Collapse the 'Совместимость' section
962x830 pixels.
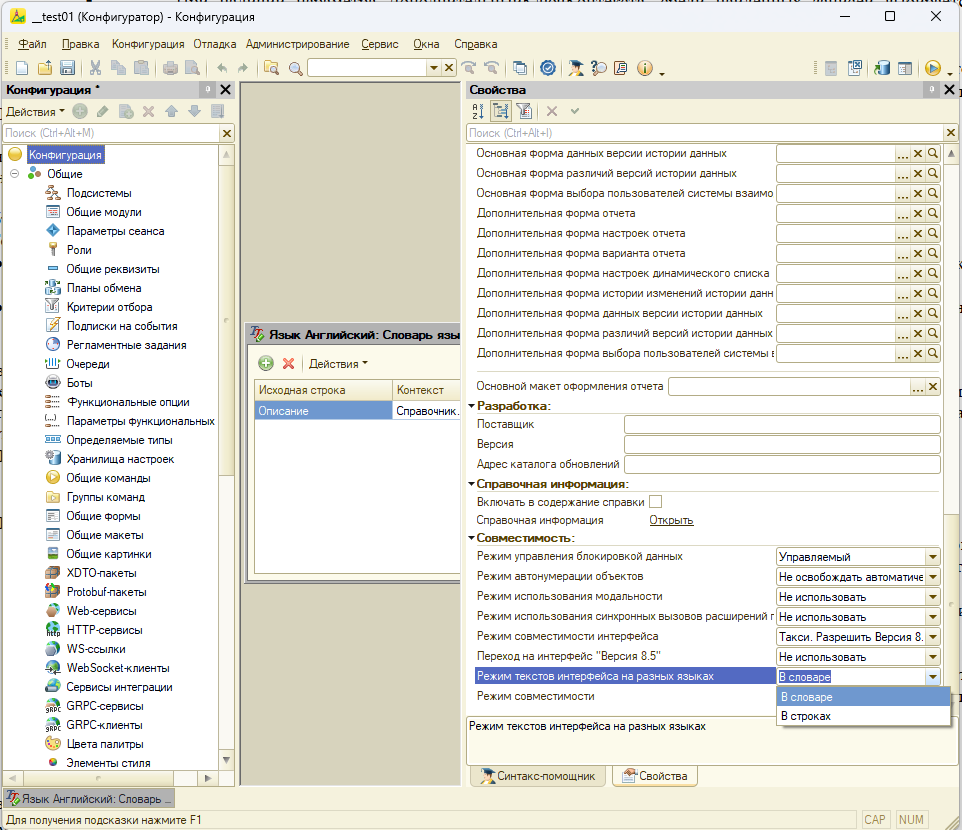pos(471,537)
